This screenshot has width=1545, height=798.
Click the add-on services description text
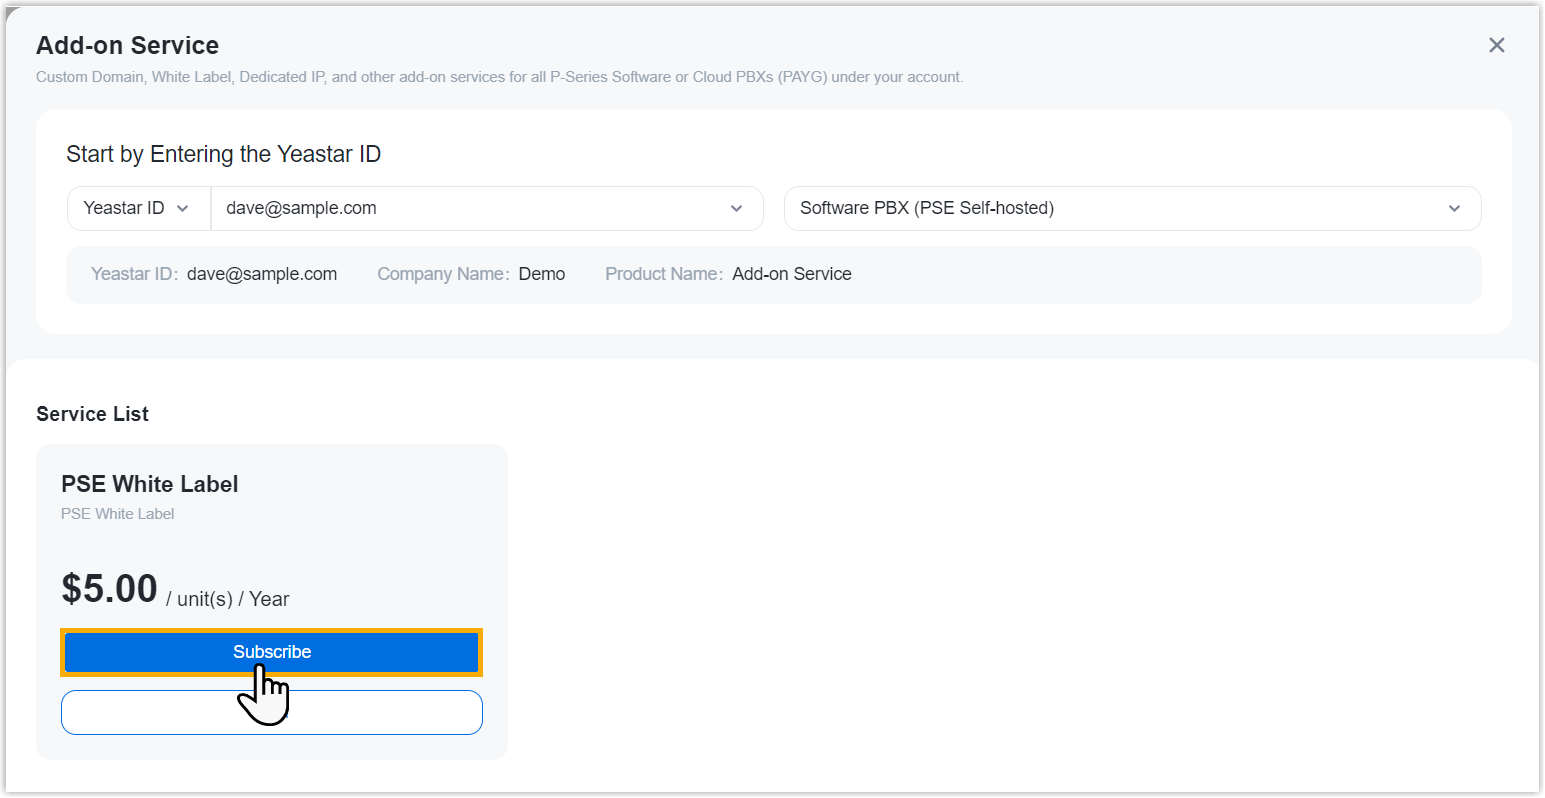tap(500, 77)
